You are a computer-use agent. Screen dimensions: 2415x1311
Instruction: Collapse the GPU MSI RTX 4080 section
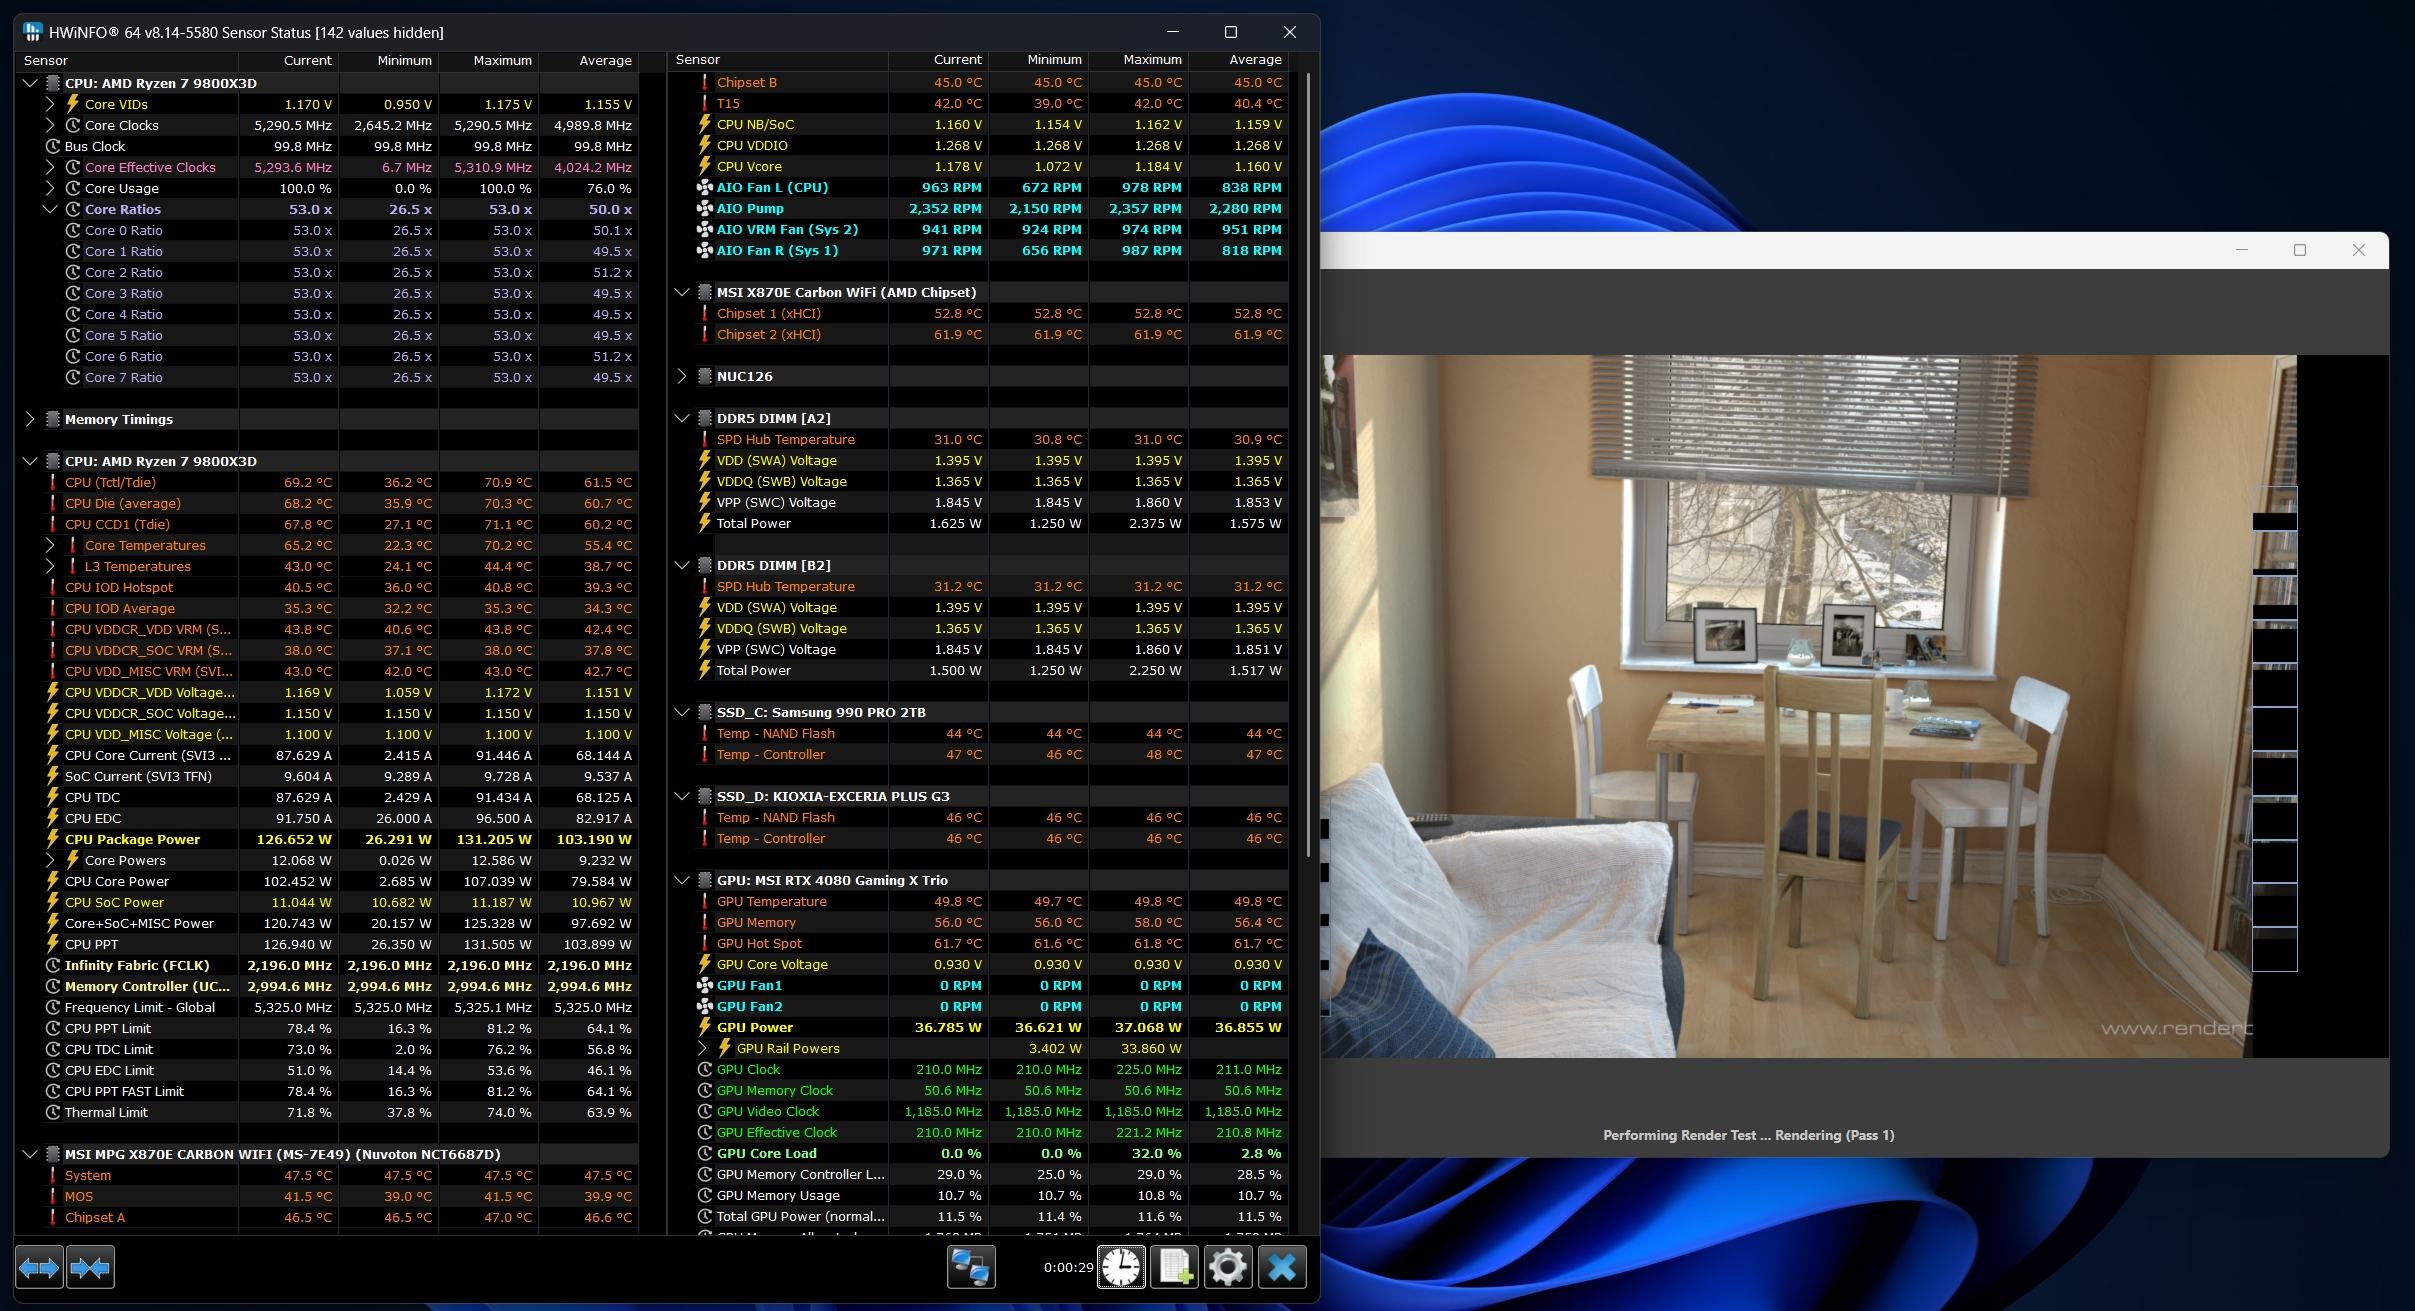pos(682,880)
